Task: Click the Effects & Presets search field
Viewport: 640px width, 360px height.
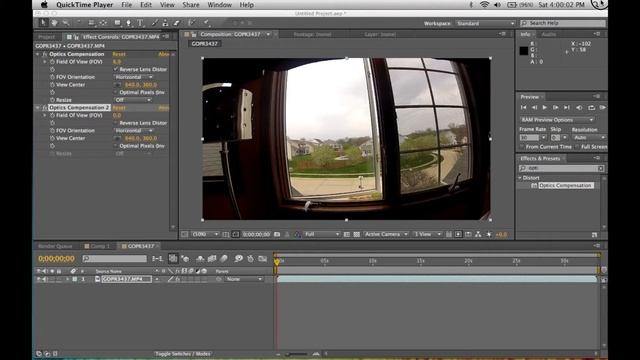Action: (561, 168)
